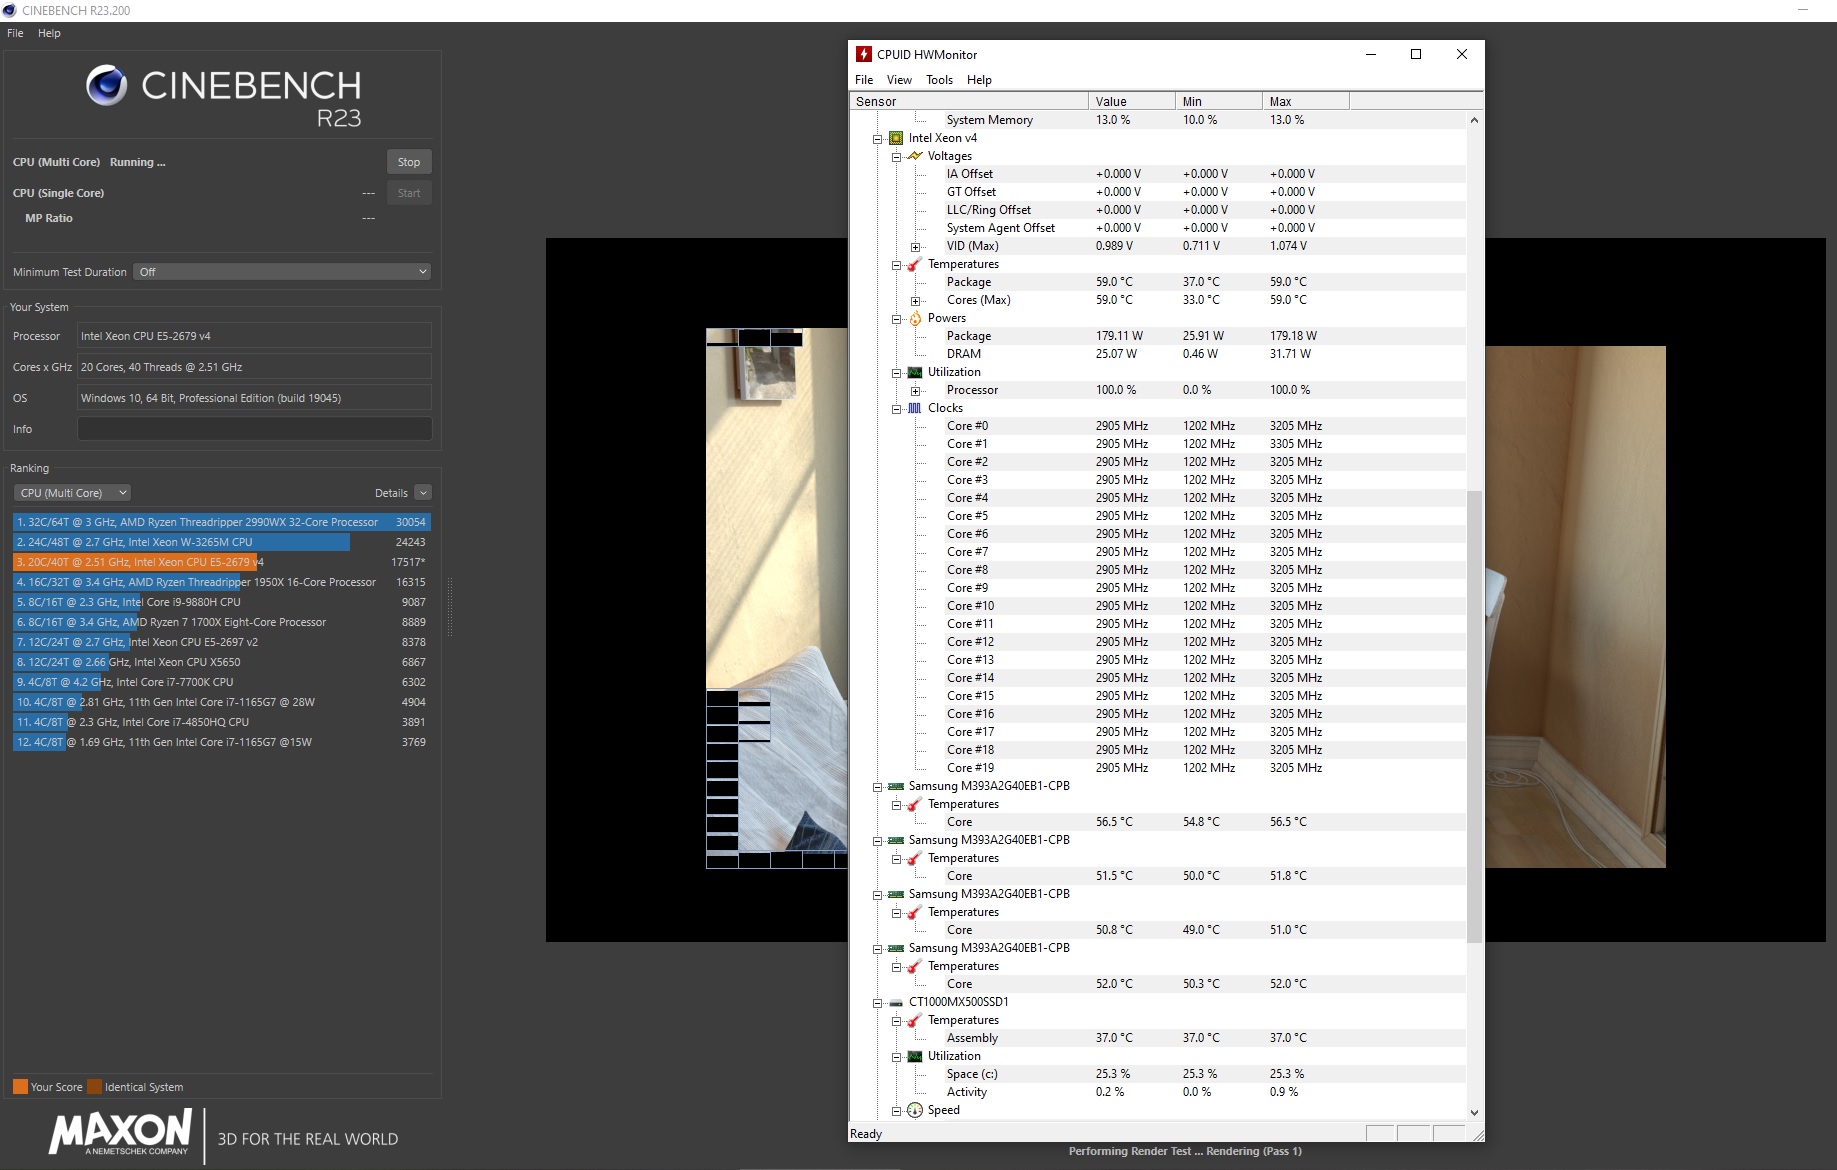Open the Minimum Test Duration dropdown
The width and height of the screenshot is (1837, 1170).
click(282, 272)
